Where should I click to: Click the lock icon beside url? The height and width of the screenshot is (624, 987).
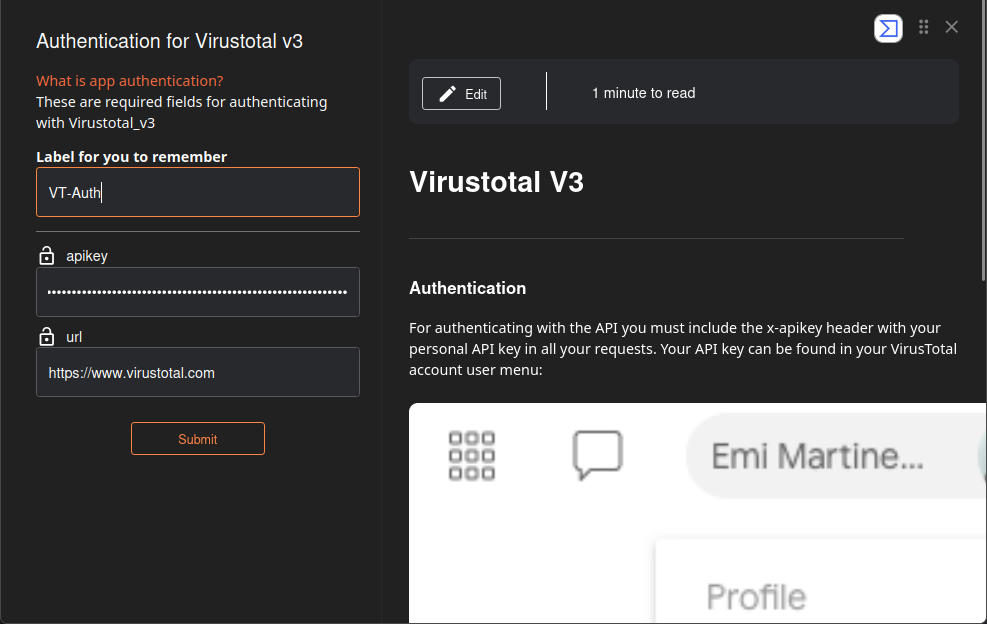tap(46, 336)
